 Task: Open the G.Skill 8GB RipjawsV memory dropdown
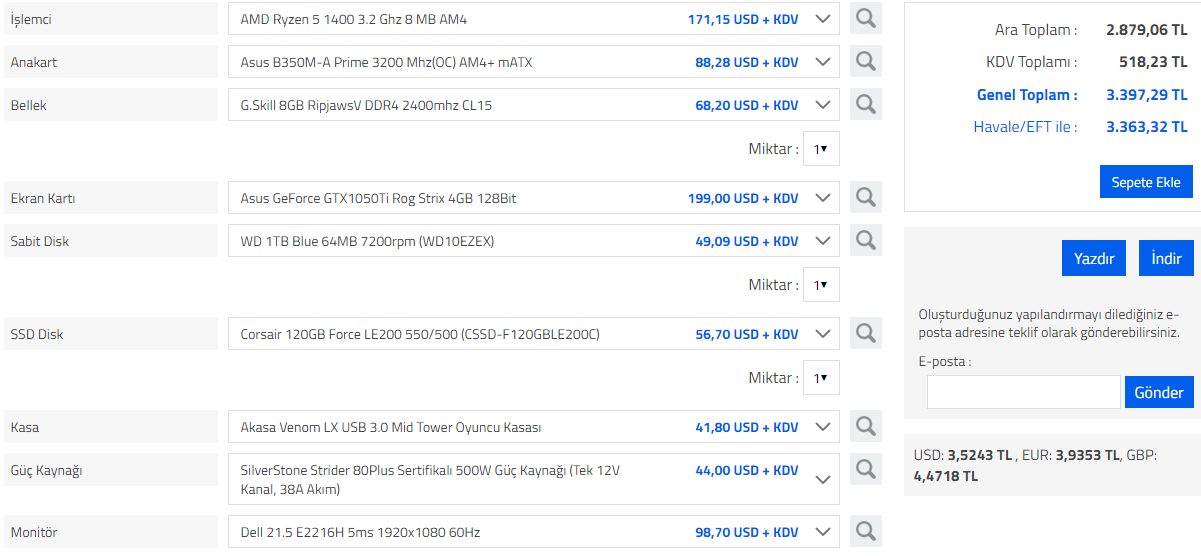(x=534, y=105)
